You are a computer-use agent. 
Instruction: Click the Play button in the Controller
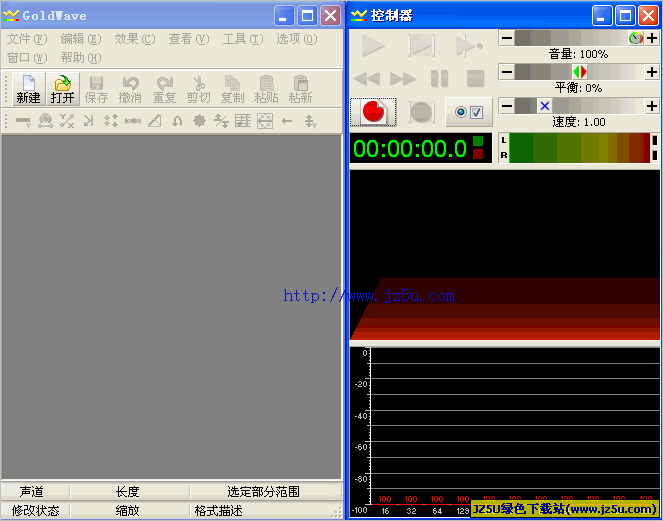[373, 45]
